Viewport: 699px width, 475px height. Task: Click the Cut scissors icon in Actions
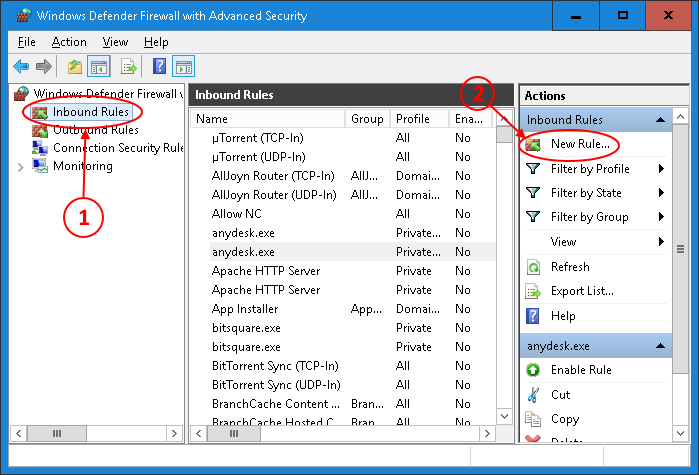[533, 395]
